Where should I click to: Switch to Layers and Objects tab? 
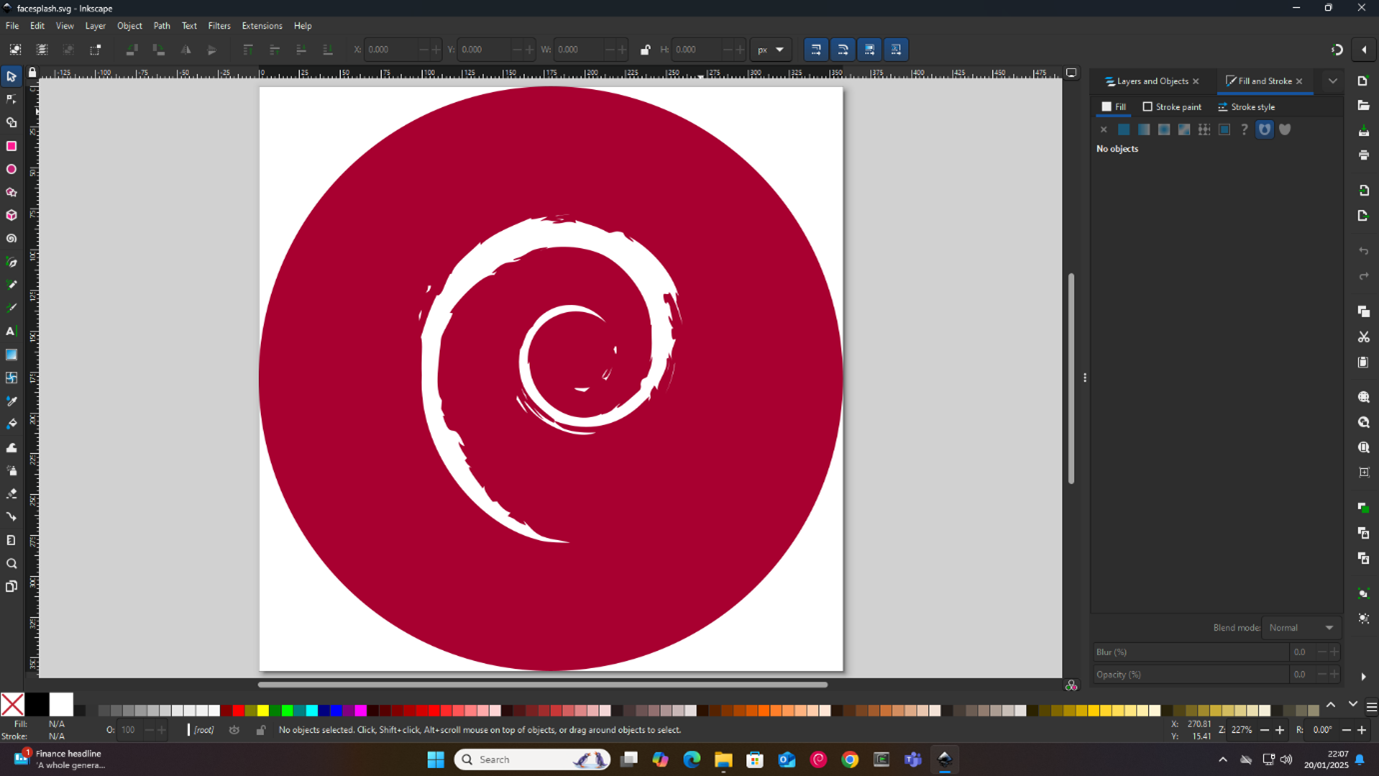pos(1151,81)
